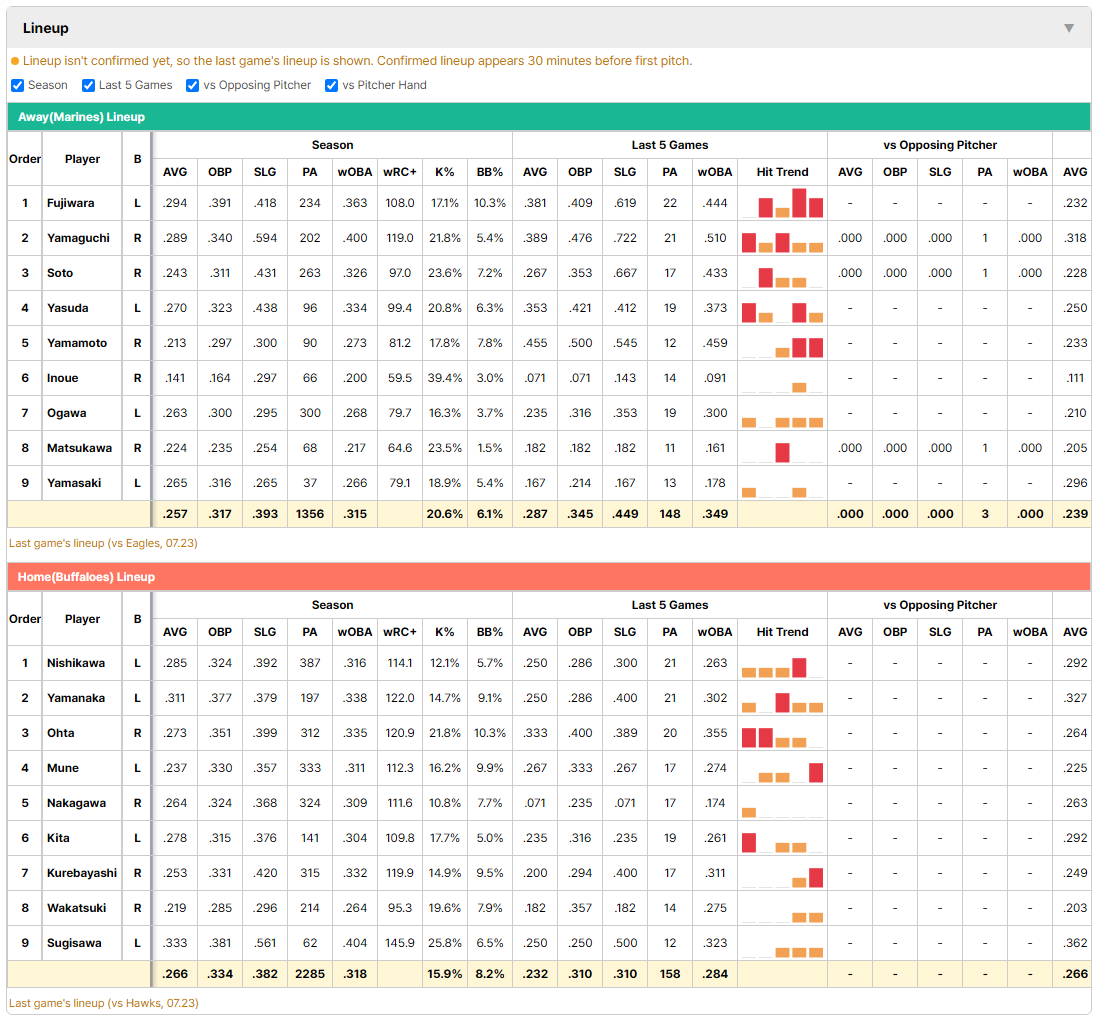Click the lineup-not-confirmed orange status dot
This screenshot has height=1021, width=1098.
pyautogui.click(x=15, y=62)
